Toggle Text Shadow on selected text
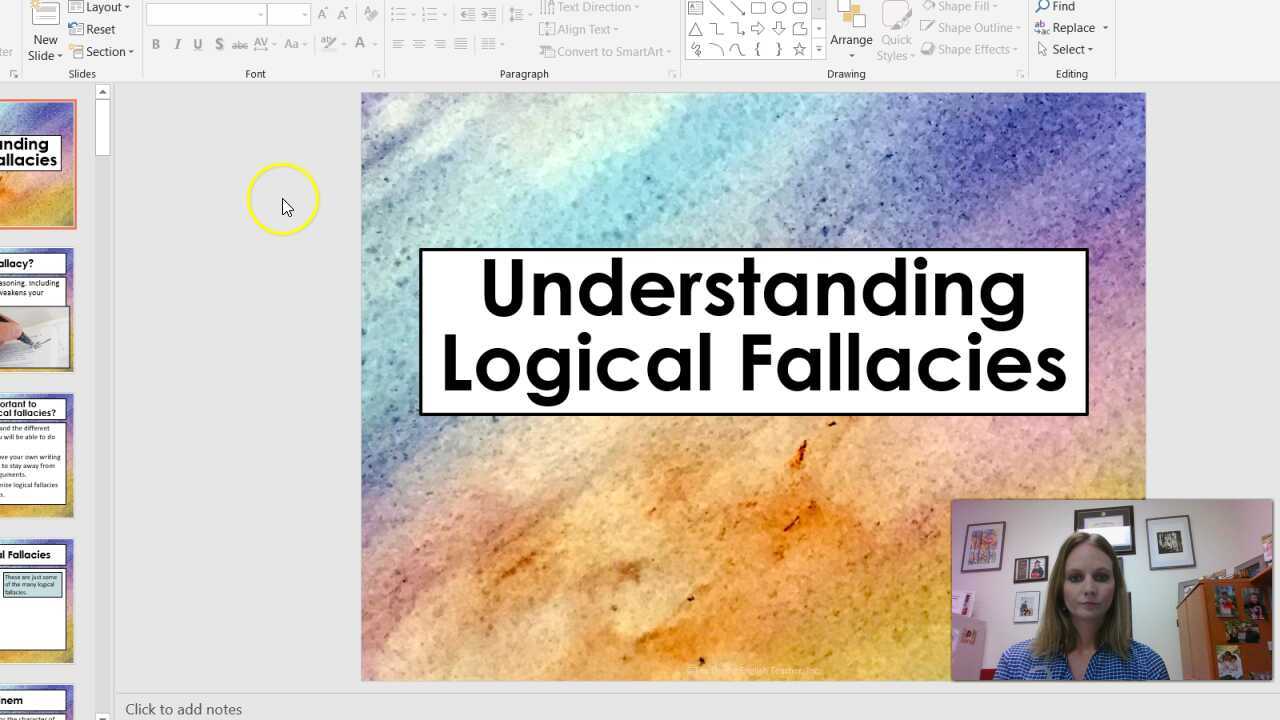The height and width of the screenshot is (720, 1280). click(218, 44)
